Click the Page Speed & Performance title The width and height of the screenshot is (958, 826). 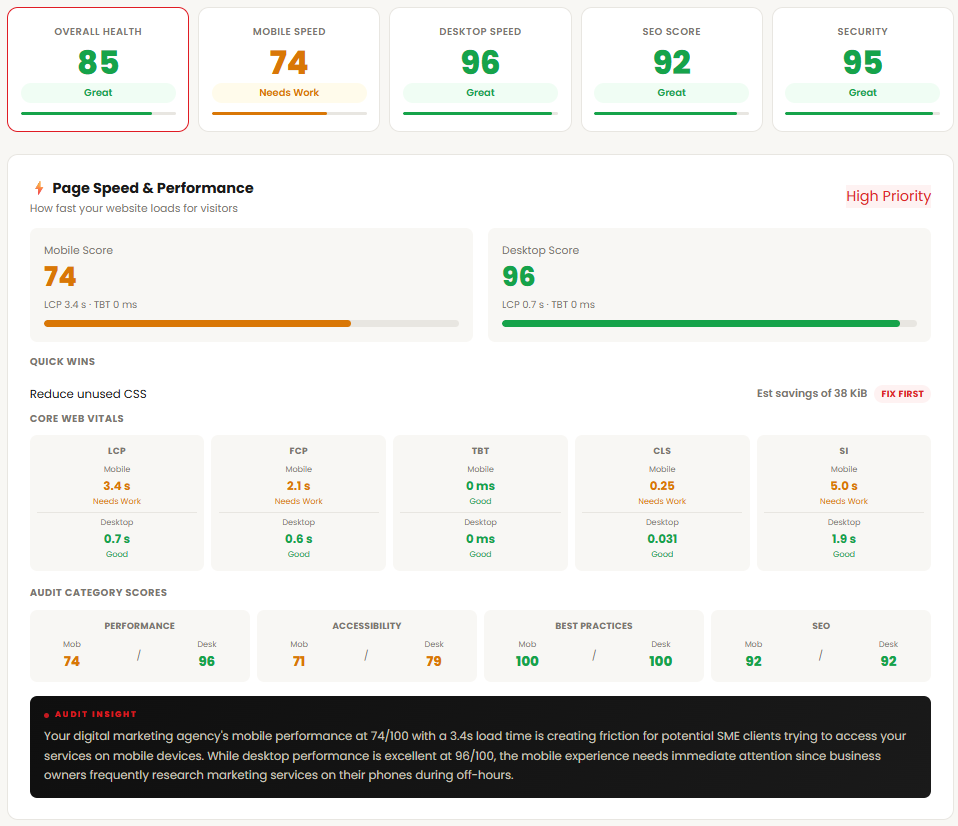(x=153, y=188)
